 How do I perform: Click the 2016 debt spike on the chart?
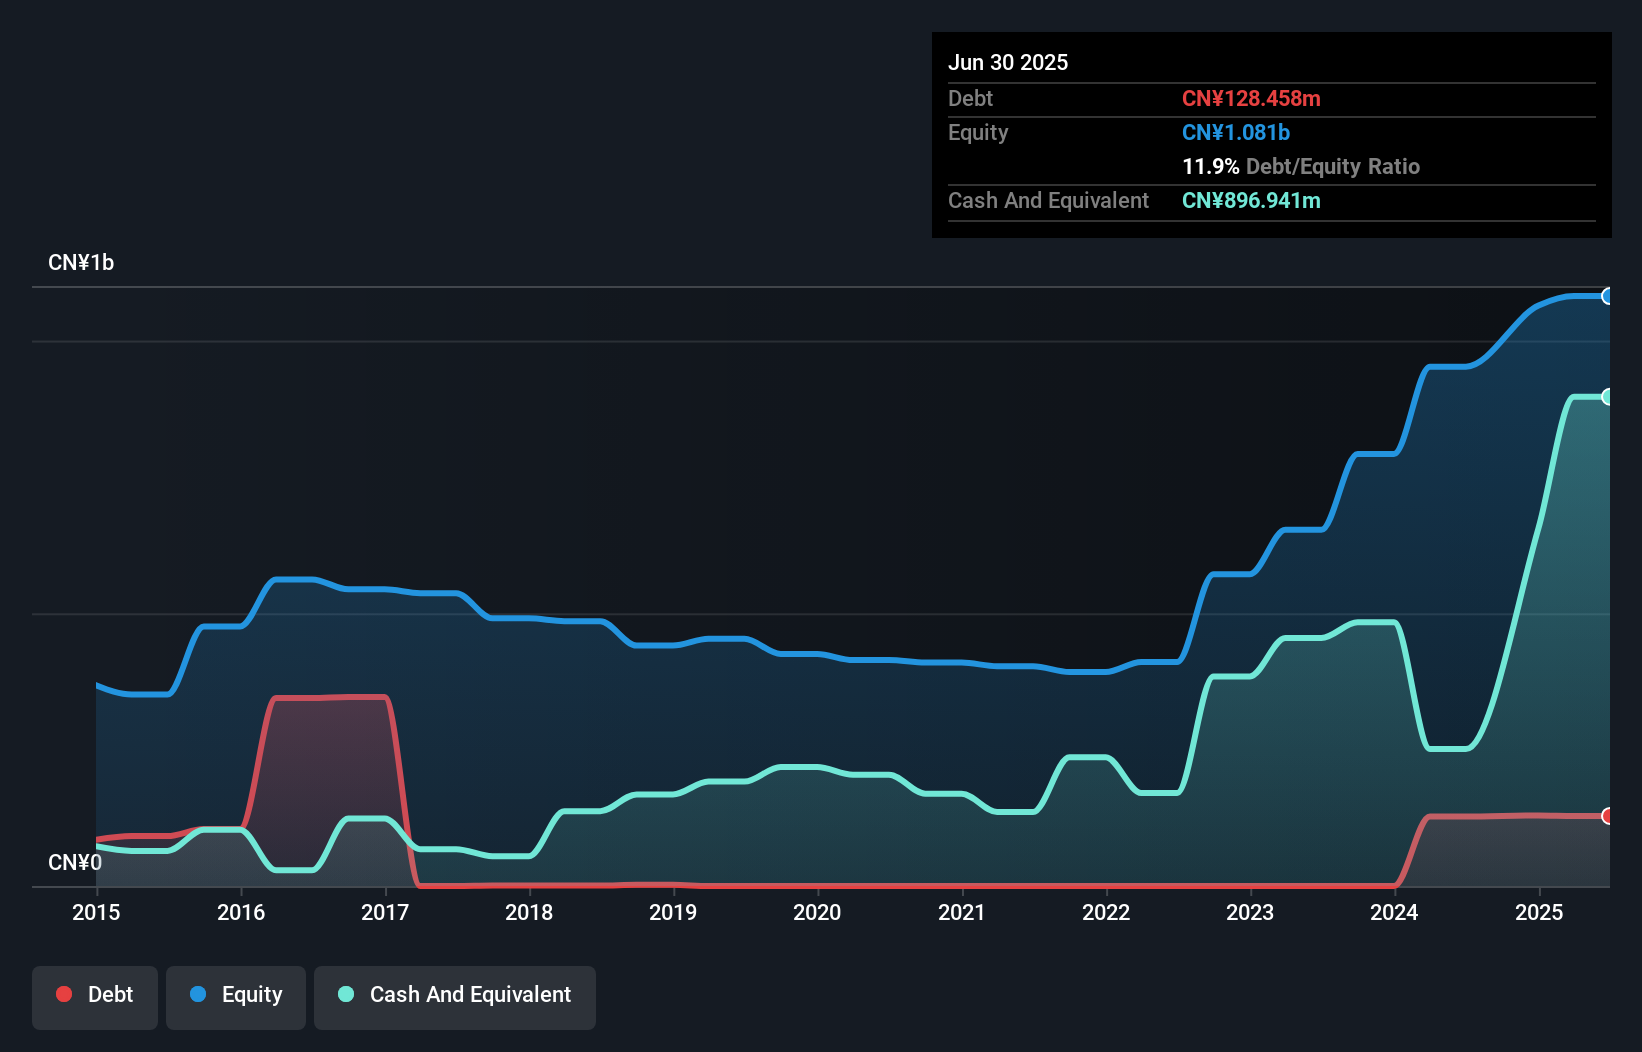(x=330, y=750)
